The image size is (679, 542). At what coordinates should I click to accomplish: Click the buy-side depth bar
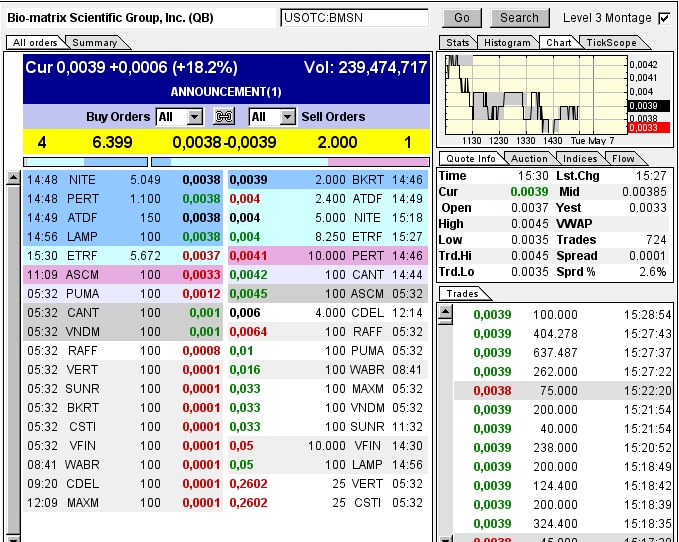[86, 162]
